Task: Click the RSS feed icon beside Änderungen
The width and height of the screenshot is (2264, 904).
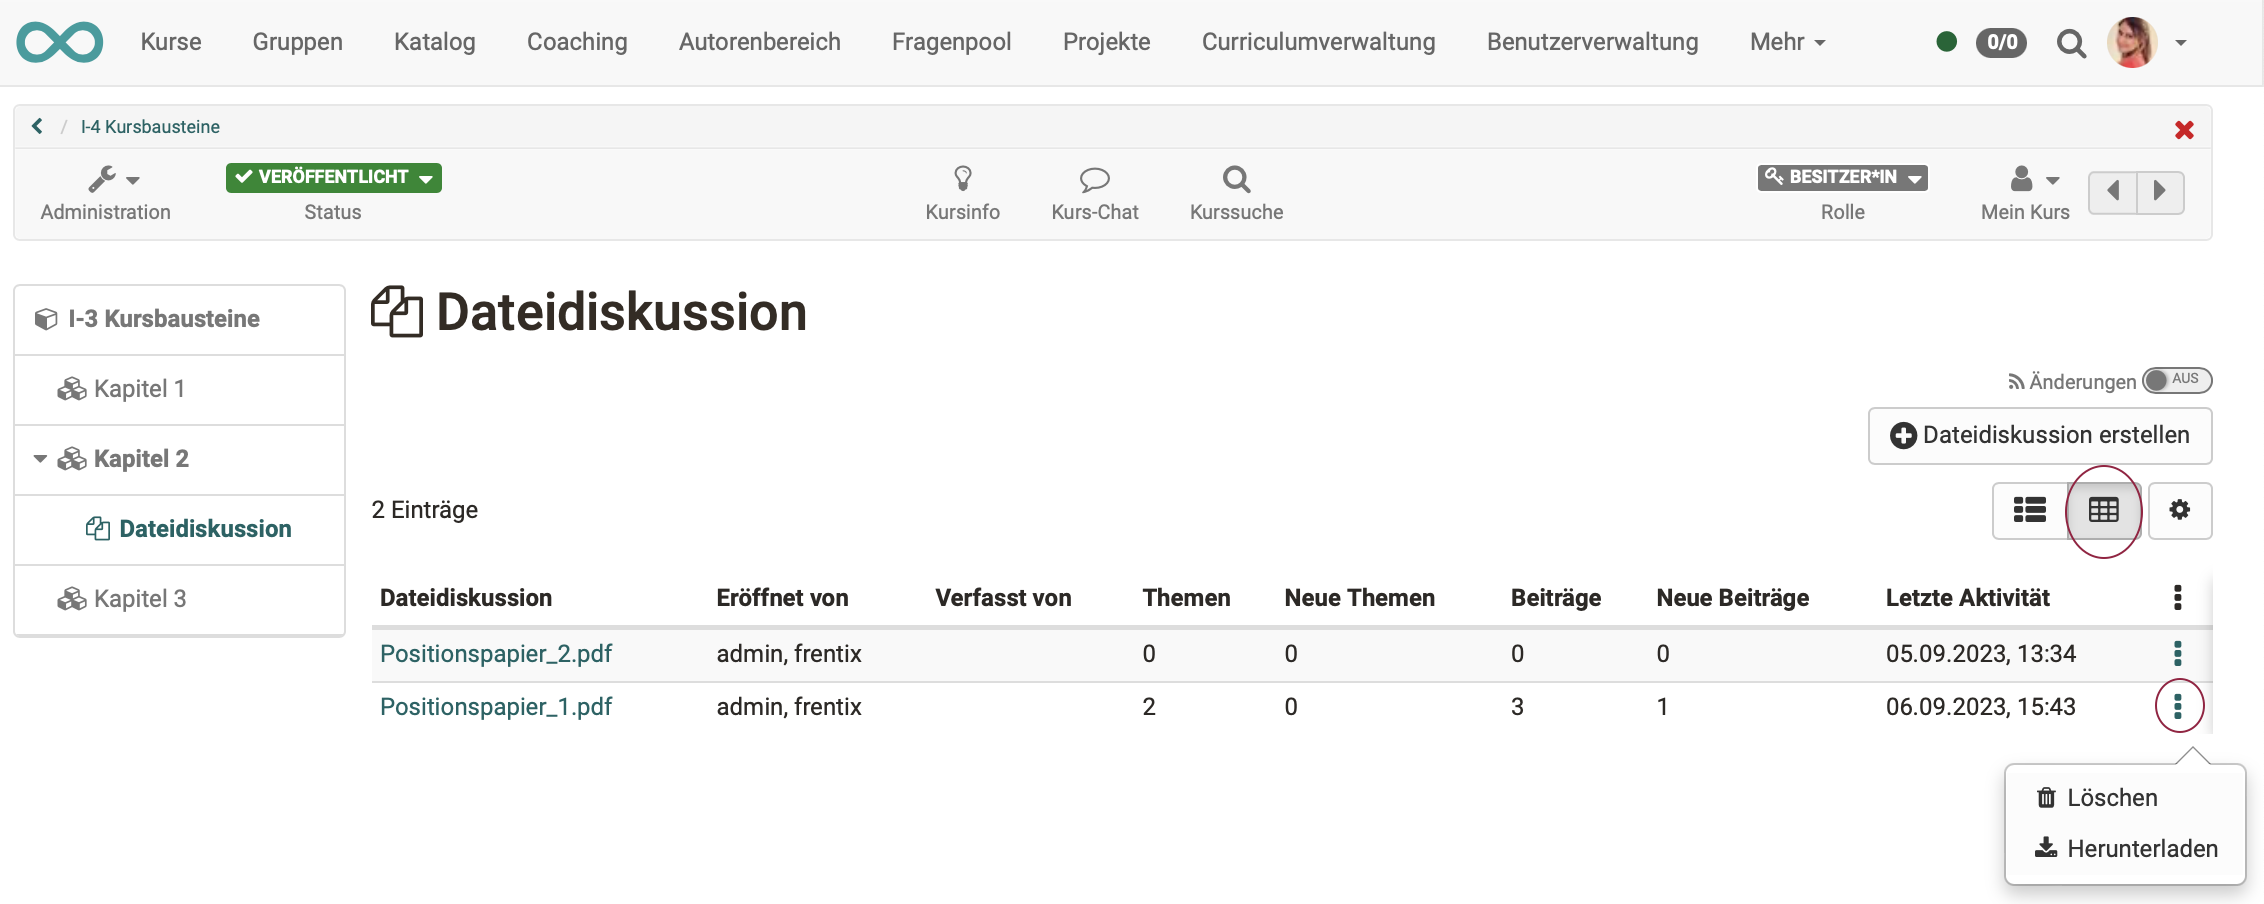Action: (x=2013, y=381)
